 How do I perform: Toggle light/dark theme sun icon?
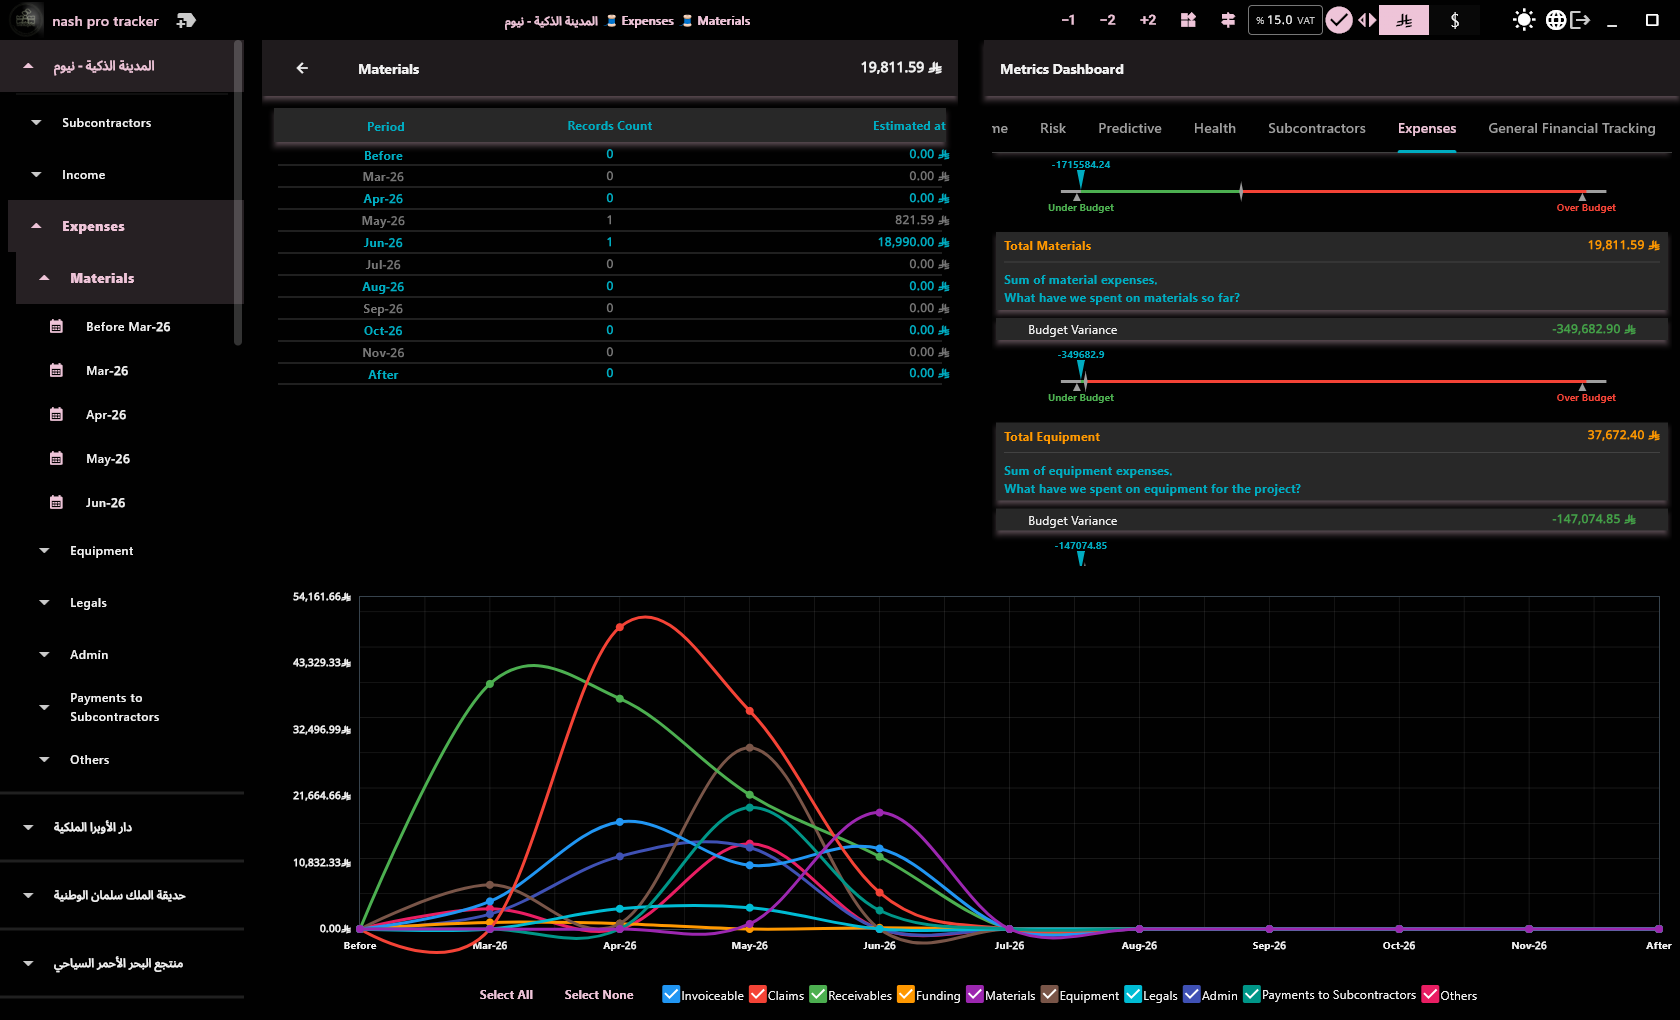tap(1524, 20)
